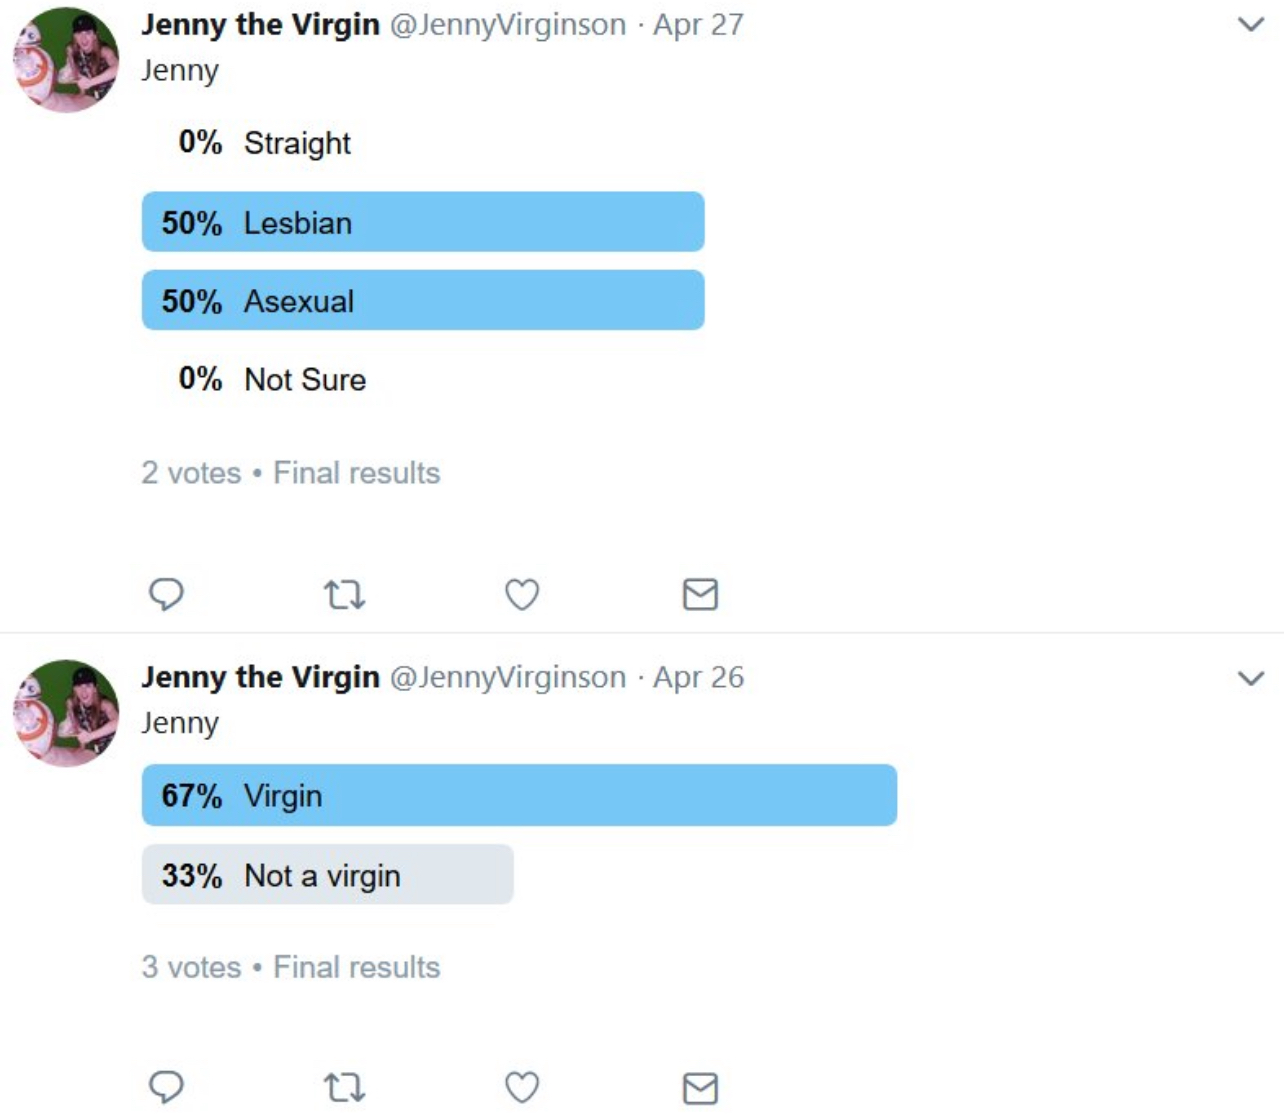Click the Apr 26 timestamp link
1284x1115 pixels.
pos(699,678)
